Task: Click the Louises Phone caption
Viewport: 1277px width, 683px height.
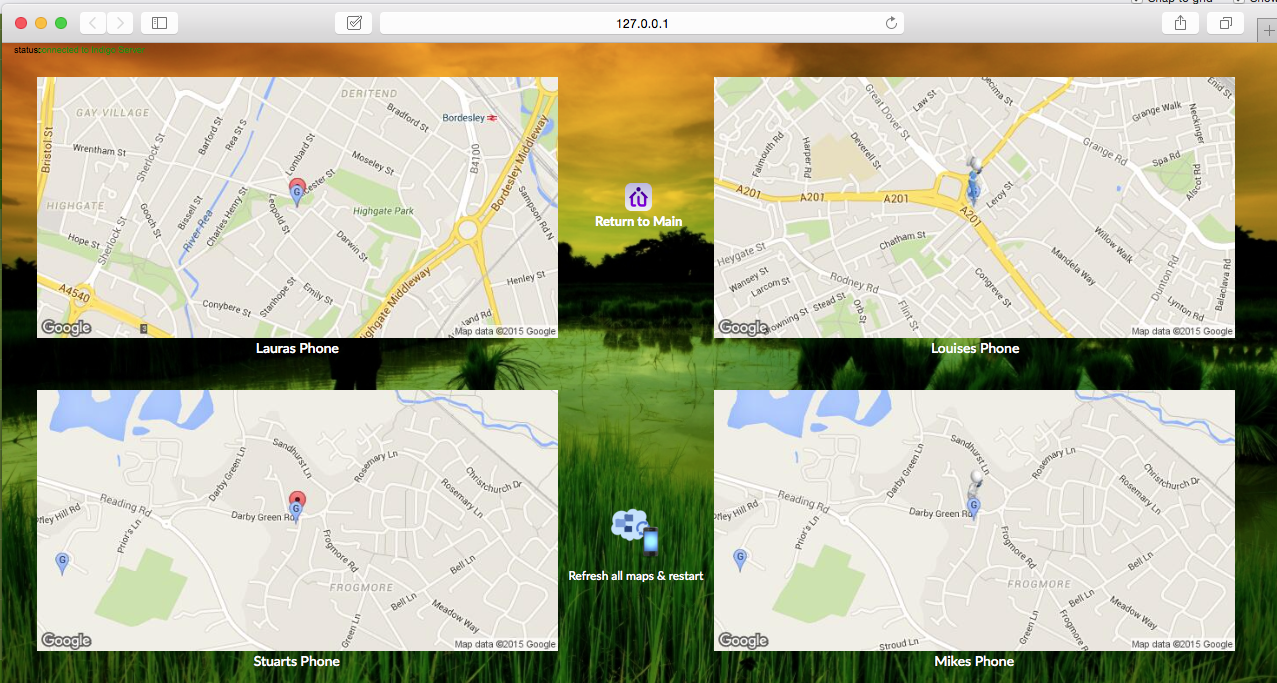Action: coord(975,349)
